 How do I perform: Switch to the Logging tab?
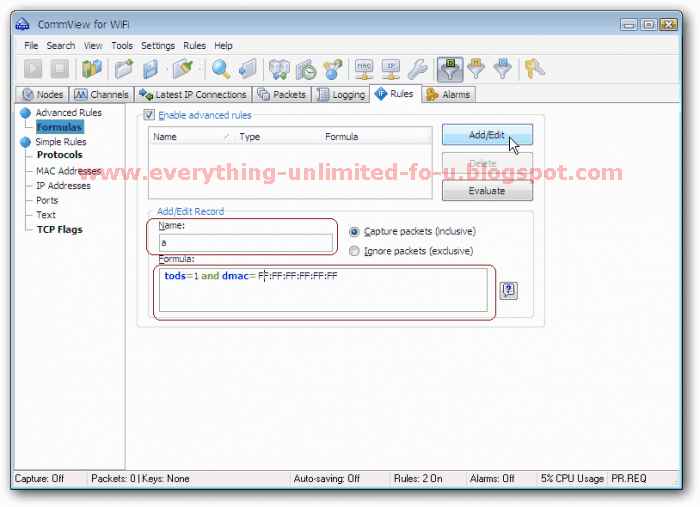point(341,95)
